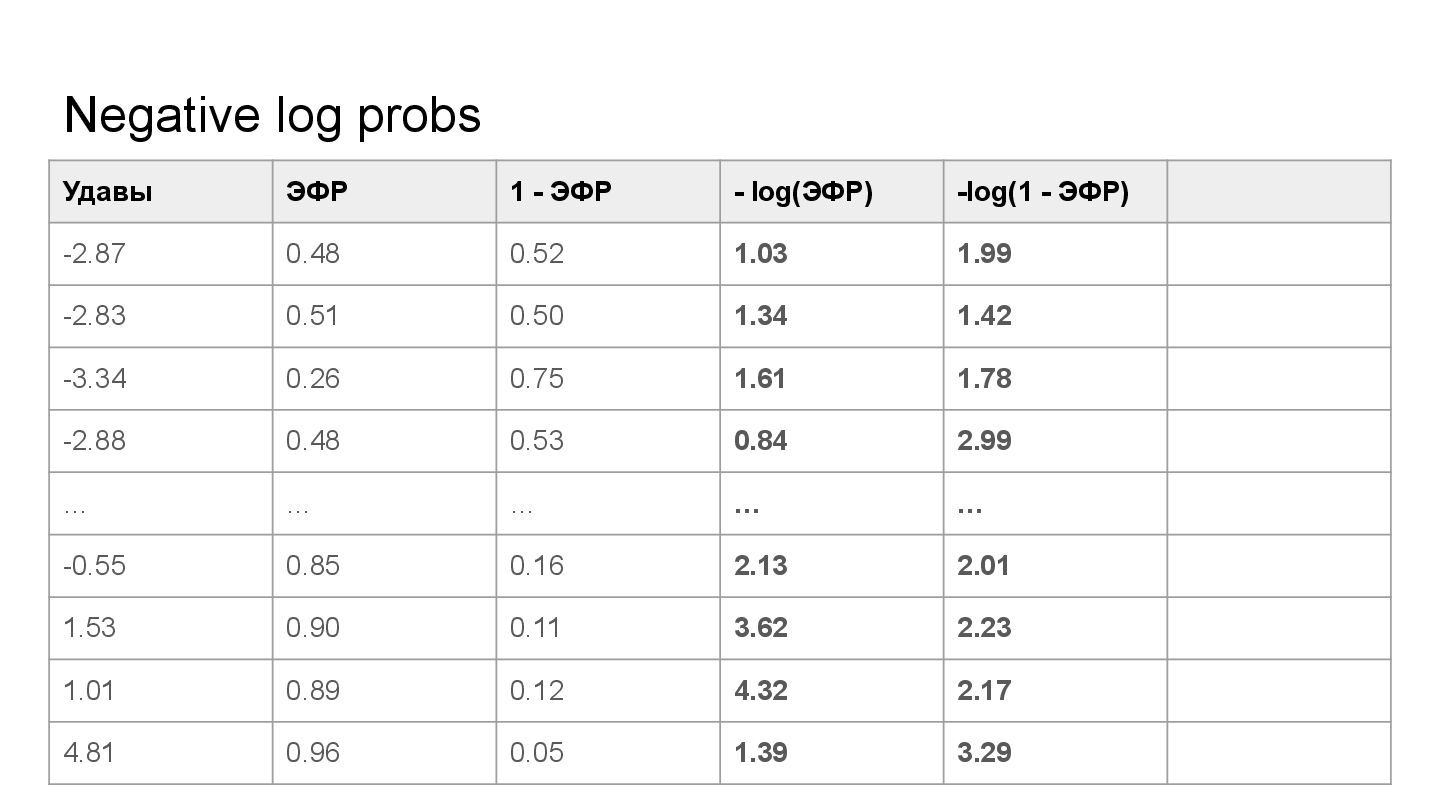Click the "- log(ЭФР)" column header

[x=803, y=192]
